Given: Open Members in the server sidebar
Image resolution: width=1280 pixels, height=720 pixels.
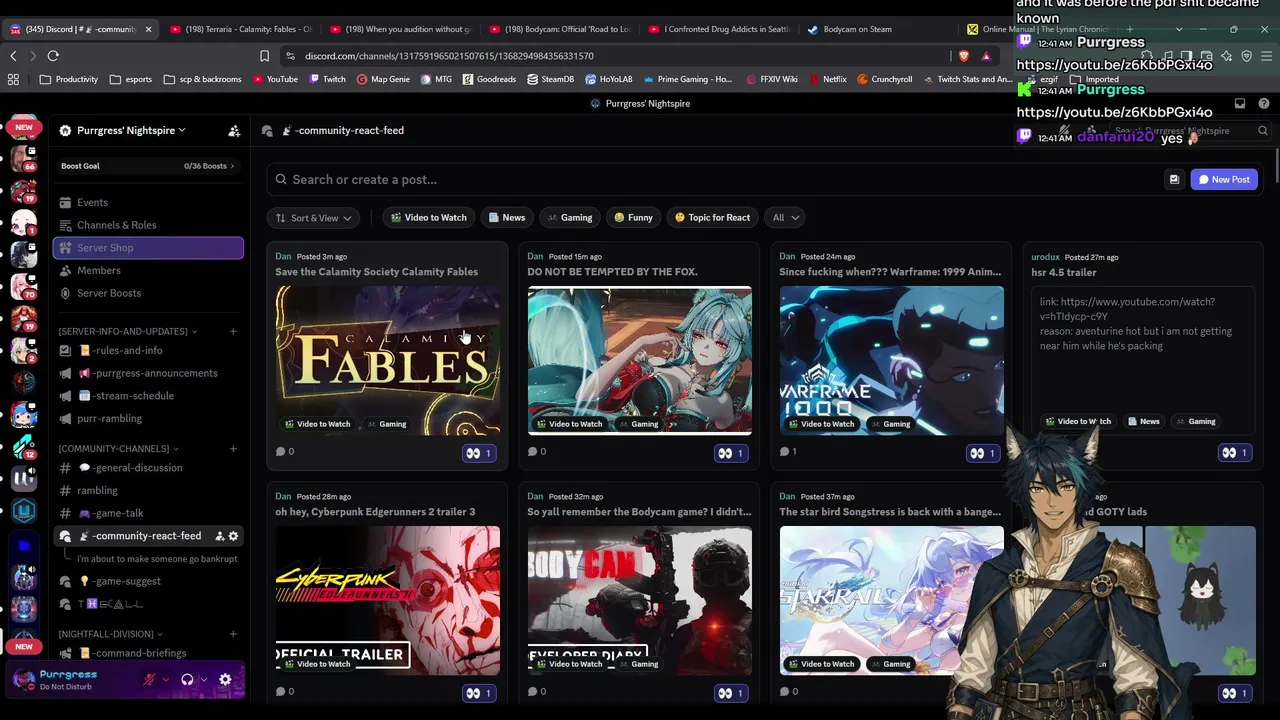Looking at the screenshot, I should tap(148, 271).
